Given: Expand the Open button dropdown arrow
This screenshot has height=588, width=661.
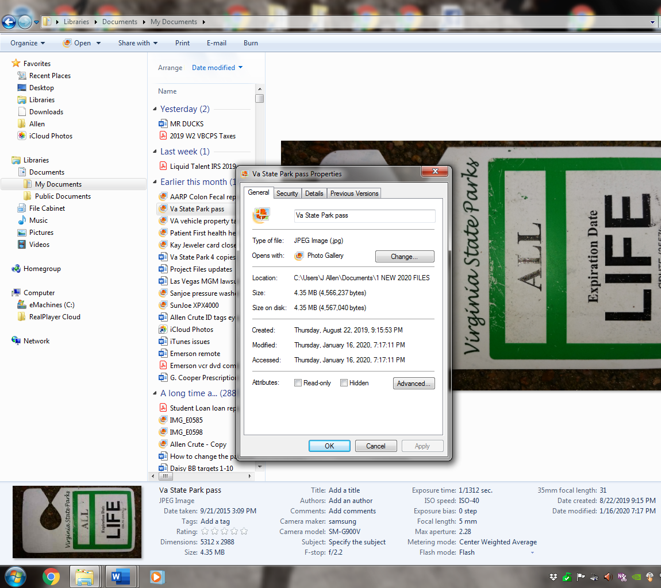Looking at the screenshot, I should 99,43.
